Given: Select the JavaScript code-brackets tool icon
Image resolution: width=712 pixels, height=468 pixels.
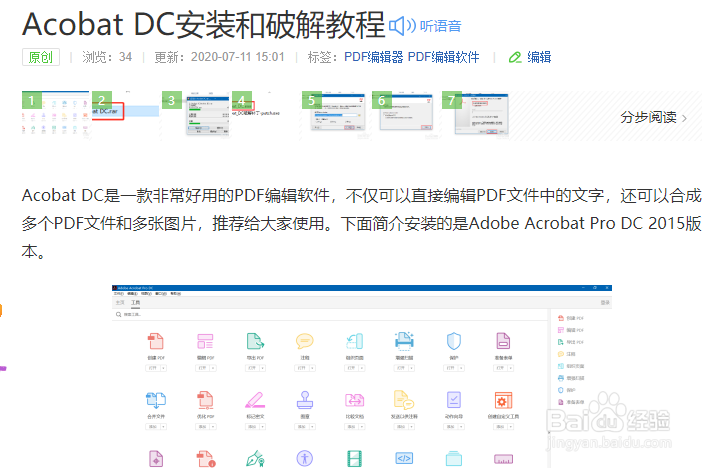Looking at the screenshot, I should tap(404, 458).
